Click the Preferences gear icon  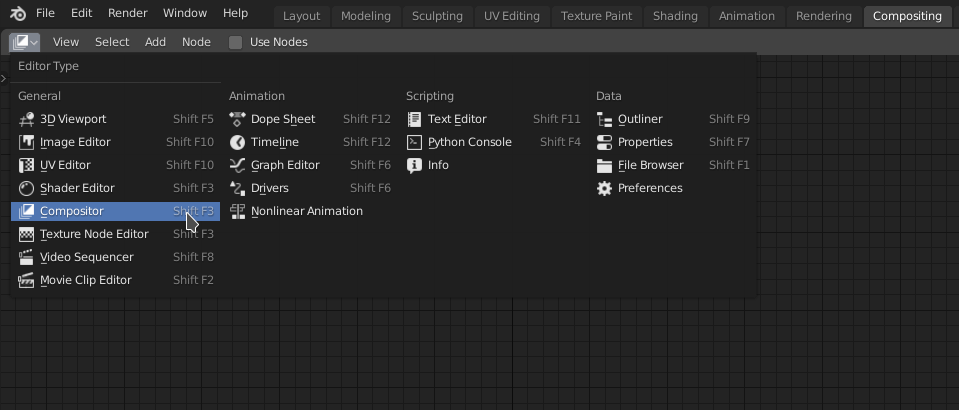pos(604,188)
